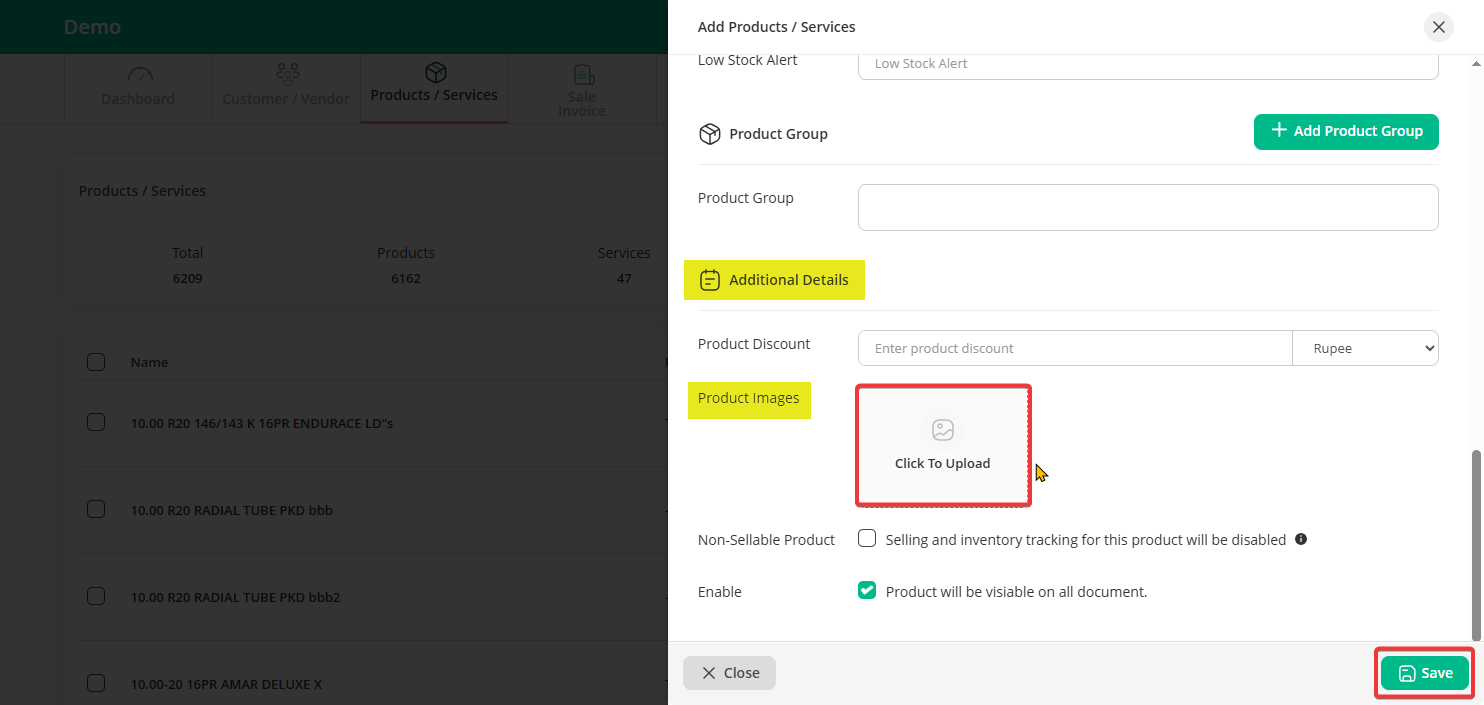Click the Sale Invoice document icon
Image resolution: width=1484 pixels, height=705 pixels.
582,75
